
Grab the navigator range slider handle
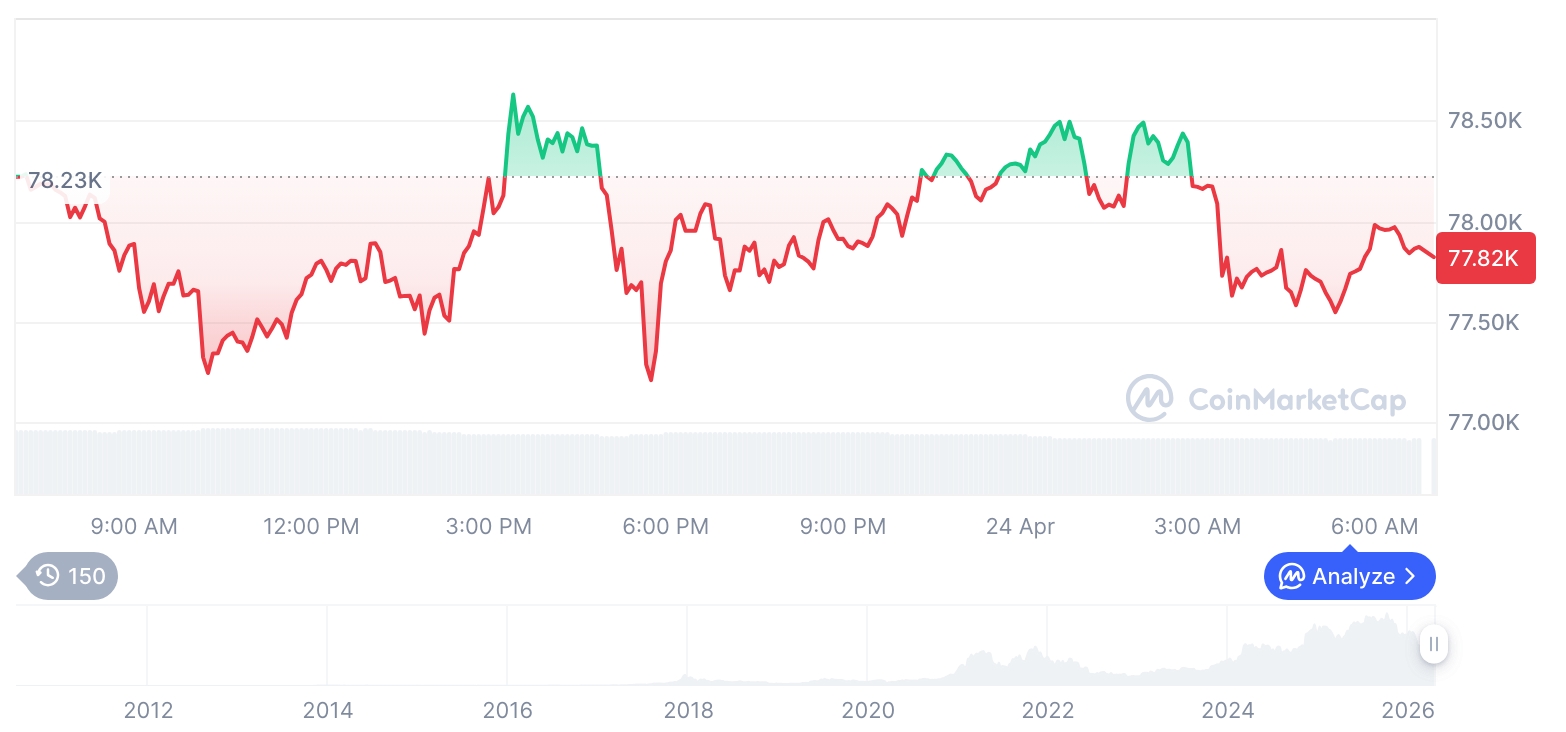click(1433, 644)
